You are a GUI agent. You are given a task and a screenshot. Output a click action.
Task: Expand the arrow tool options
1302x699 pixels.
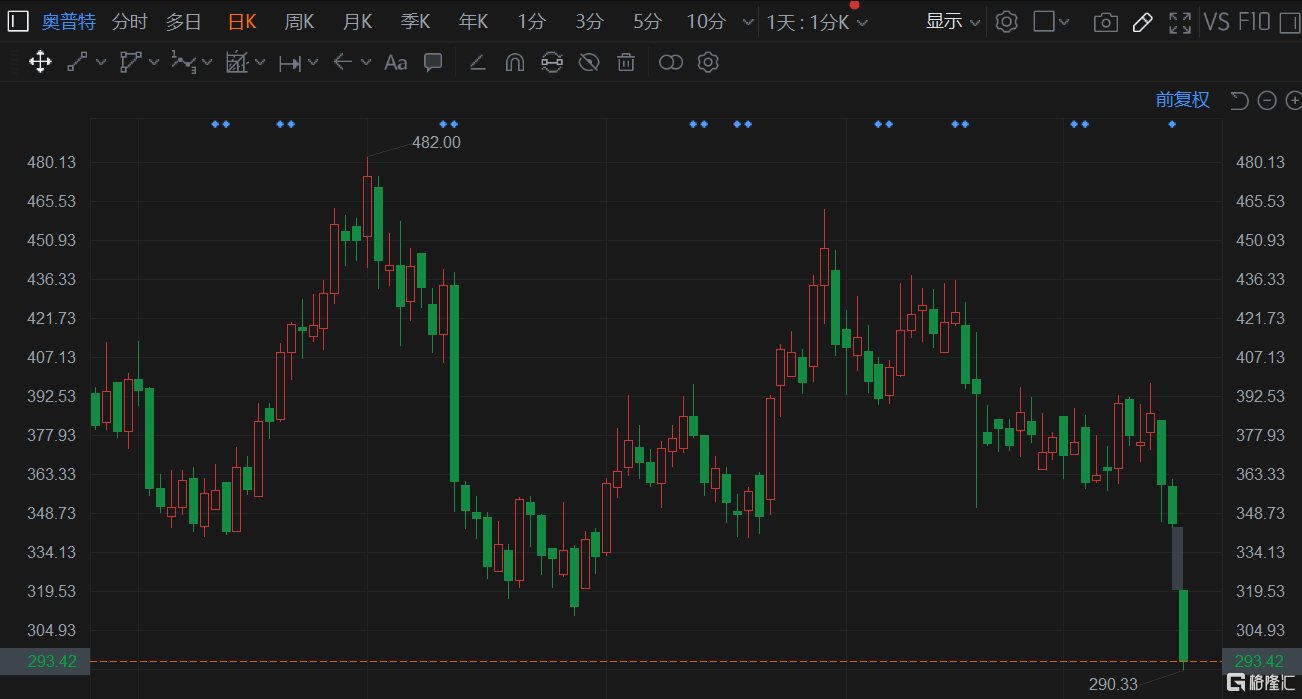click(x=366, y=63)
